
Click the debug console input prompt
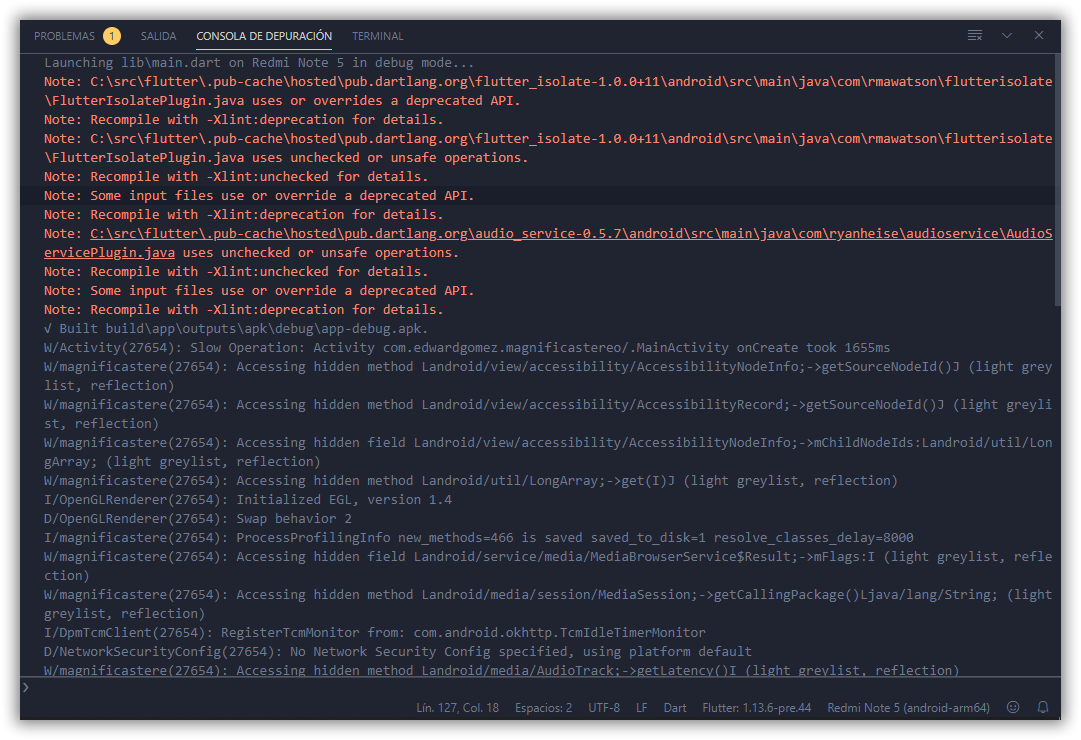tap(538, 687)
